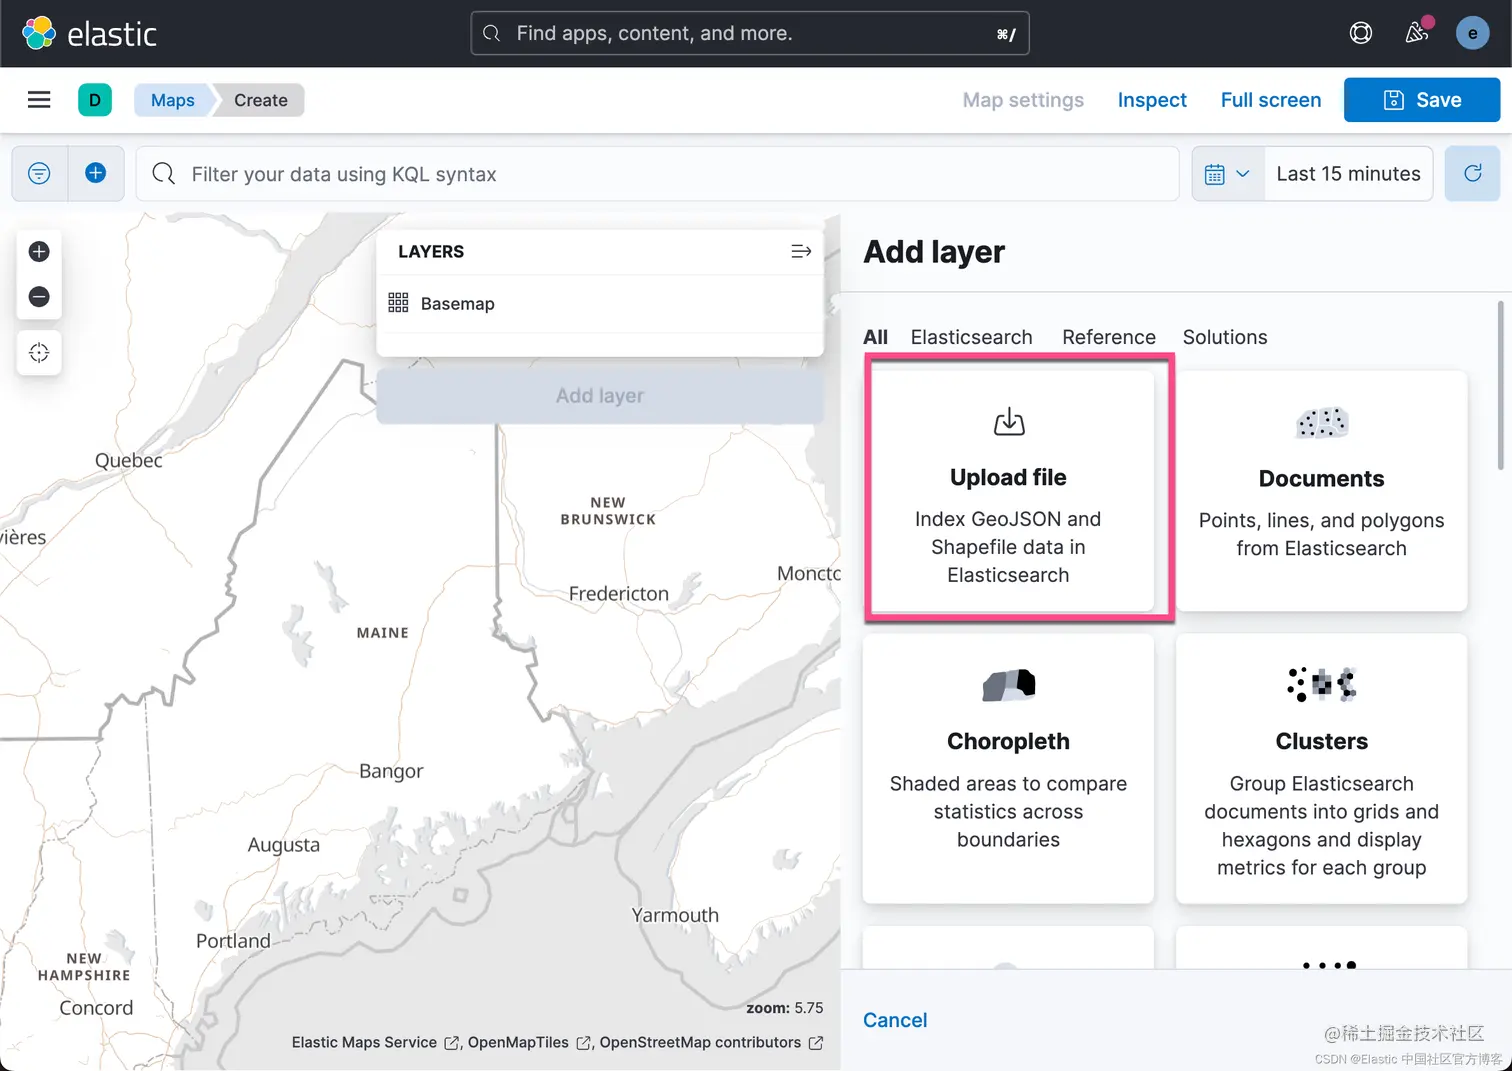The height and width of the screenshot is (1071, 1512).
Task: Zoom in on the map
Action: [x=39, y=252]
